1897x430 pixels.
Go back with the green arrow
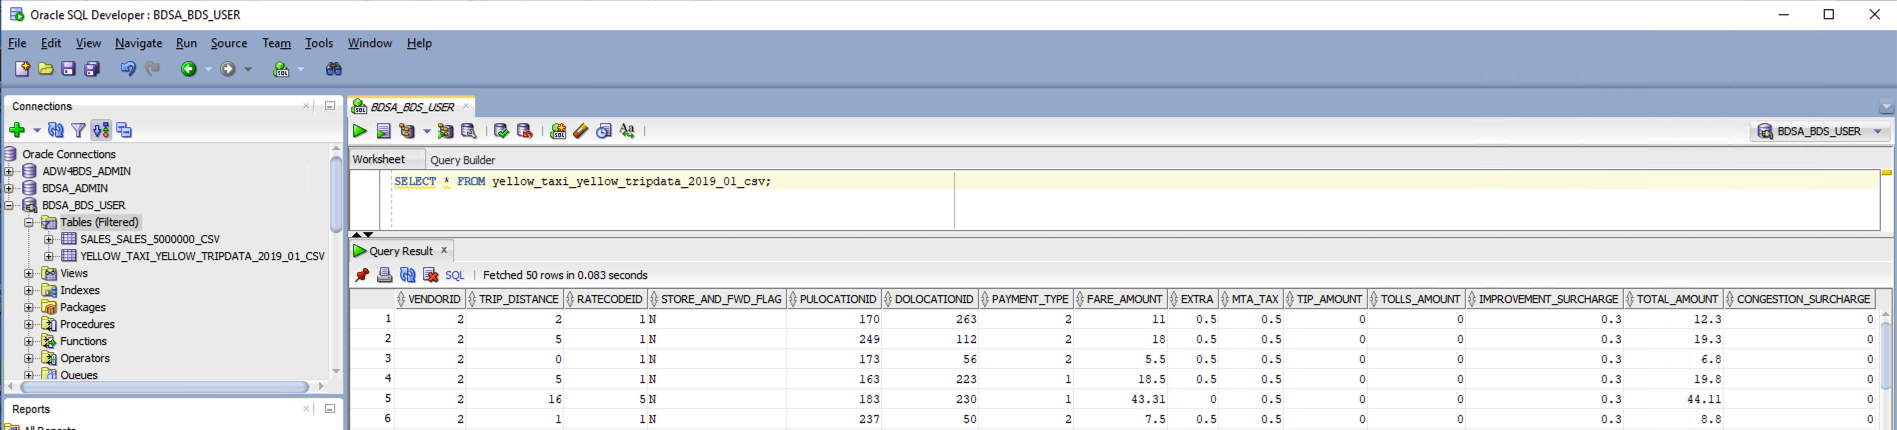[x=188, y=69]
